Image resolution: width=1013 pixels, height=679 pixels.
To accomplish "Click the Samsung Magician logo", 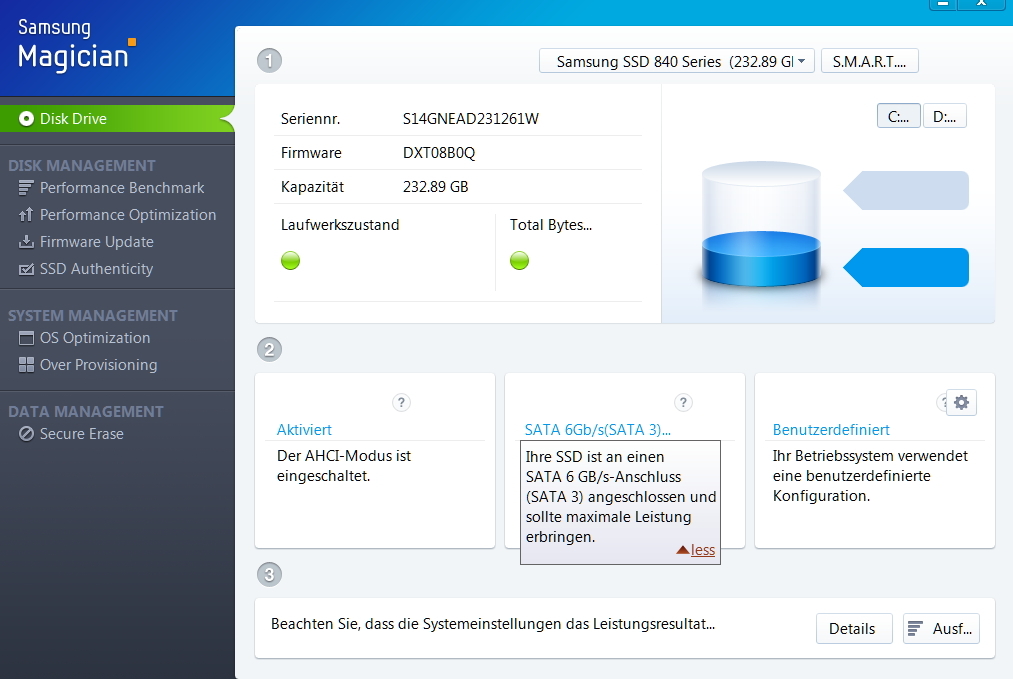I will [76, 44].
